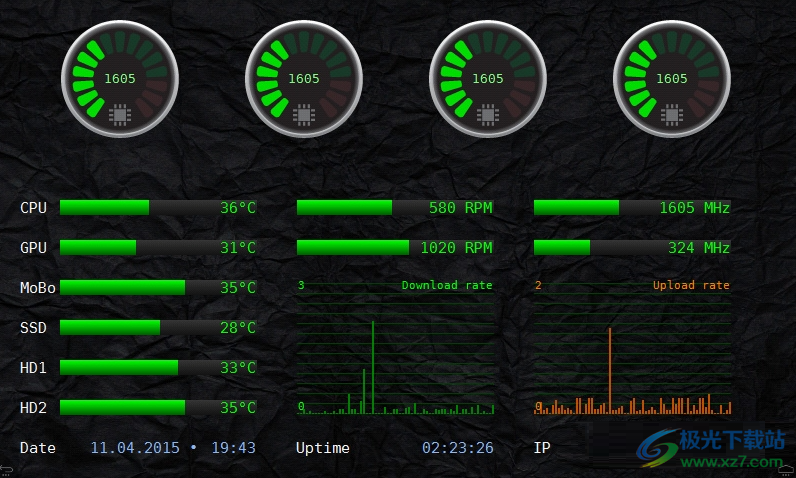
Task: Click the chip icon in the rightmost gauge
Action: point(672,115)
